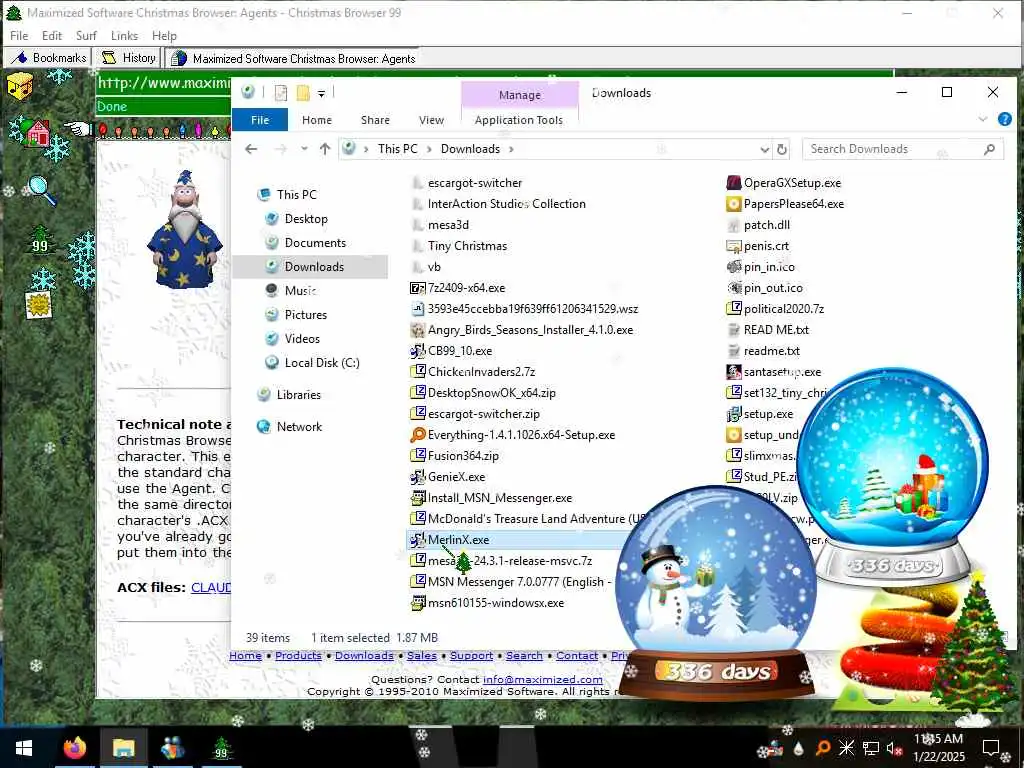1024x768 pixels.
Task: Open the History panel in Christmas Browser
Action: (x=129, y=58)
